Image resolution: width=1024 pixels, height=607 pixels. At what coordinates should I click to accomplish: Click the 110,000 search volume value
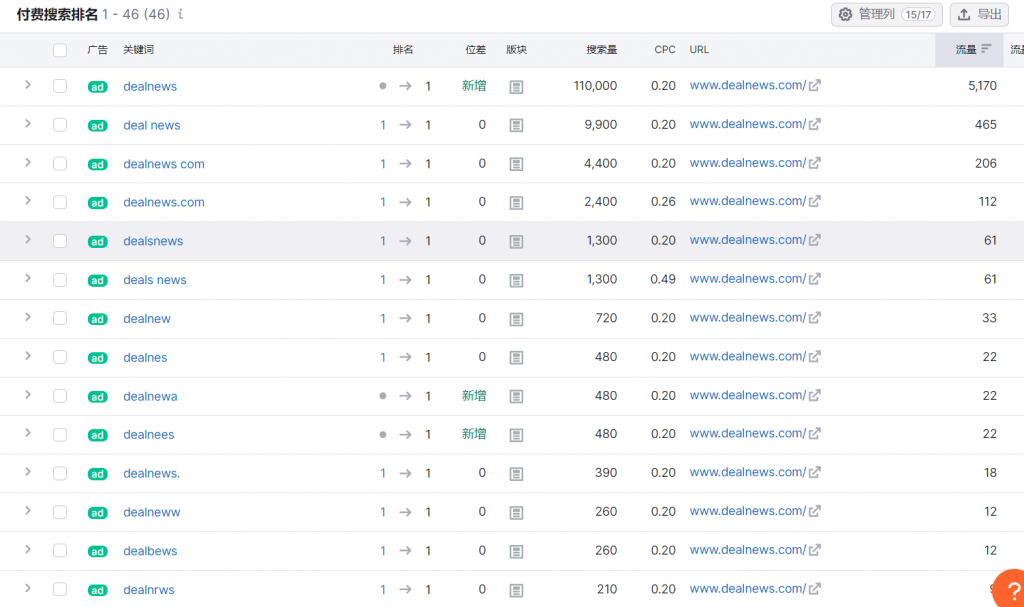click(x=595, y=86)
